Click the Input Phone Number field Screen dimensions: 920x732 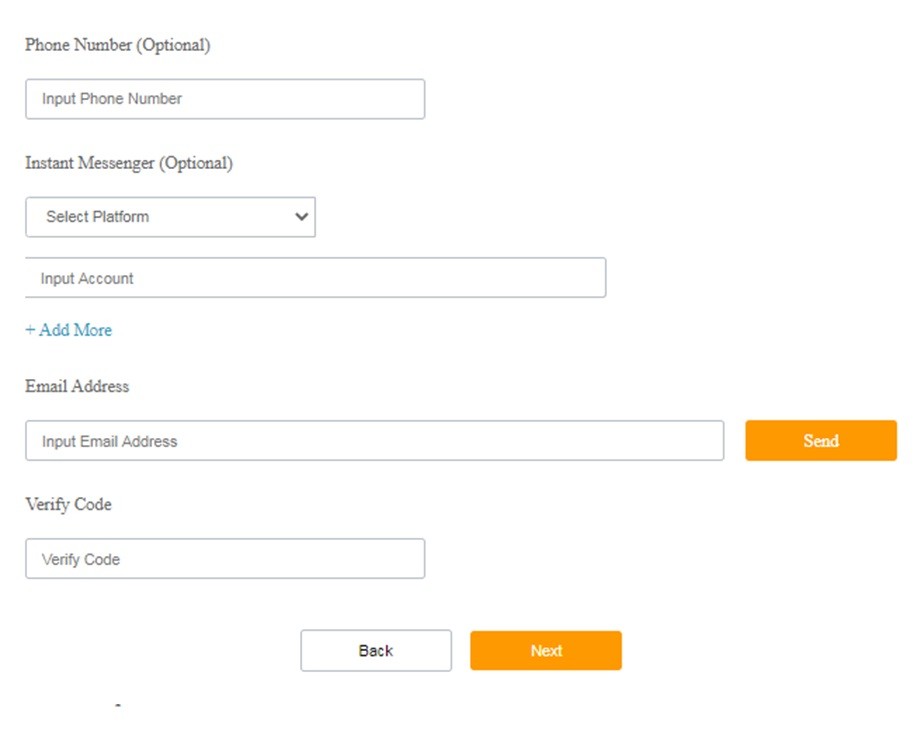coord(225,99)
